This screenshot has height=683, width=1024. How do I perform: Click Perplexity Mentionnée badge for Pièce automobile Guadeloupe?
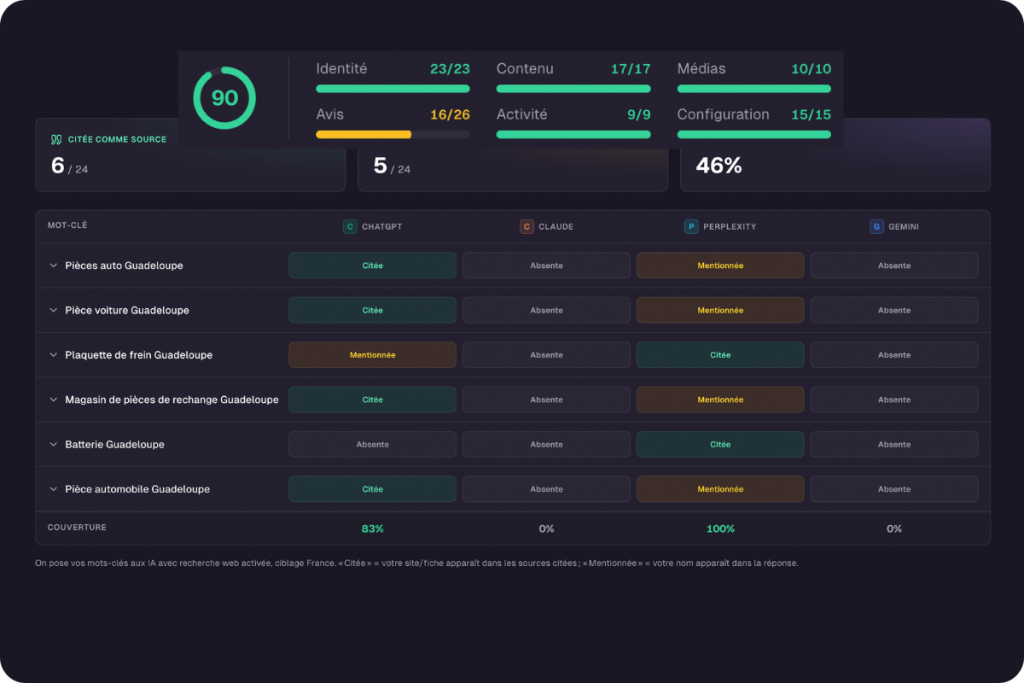[720, 489]
